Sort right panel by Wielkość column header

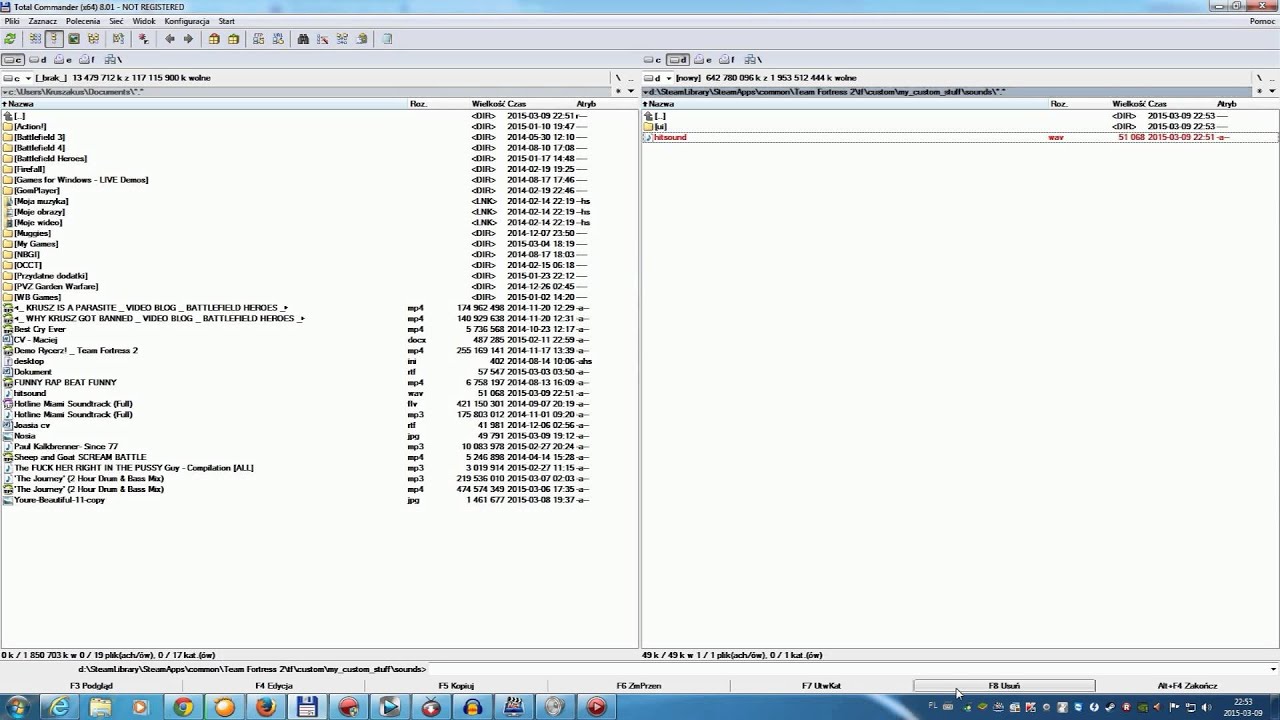(x=1129, y=104)
